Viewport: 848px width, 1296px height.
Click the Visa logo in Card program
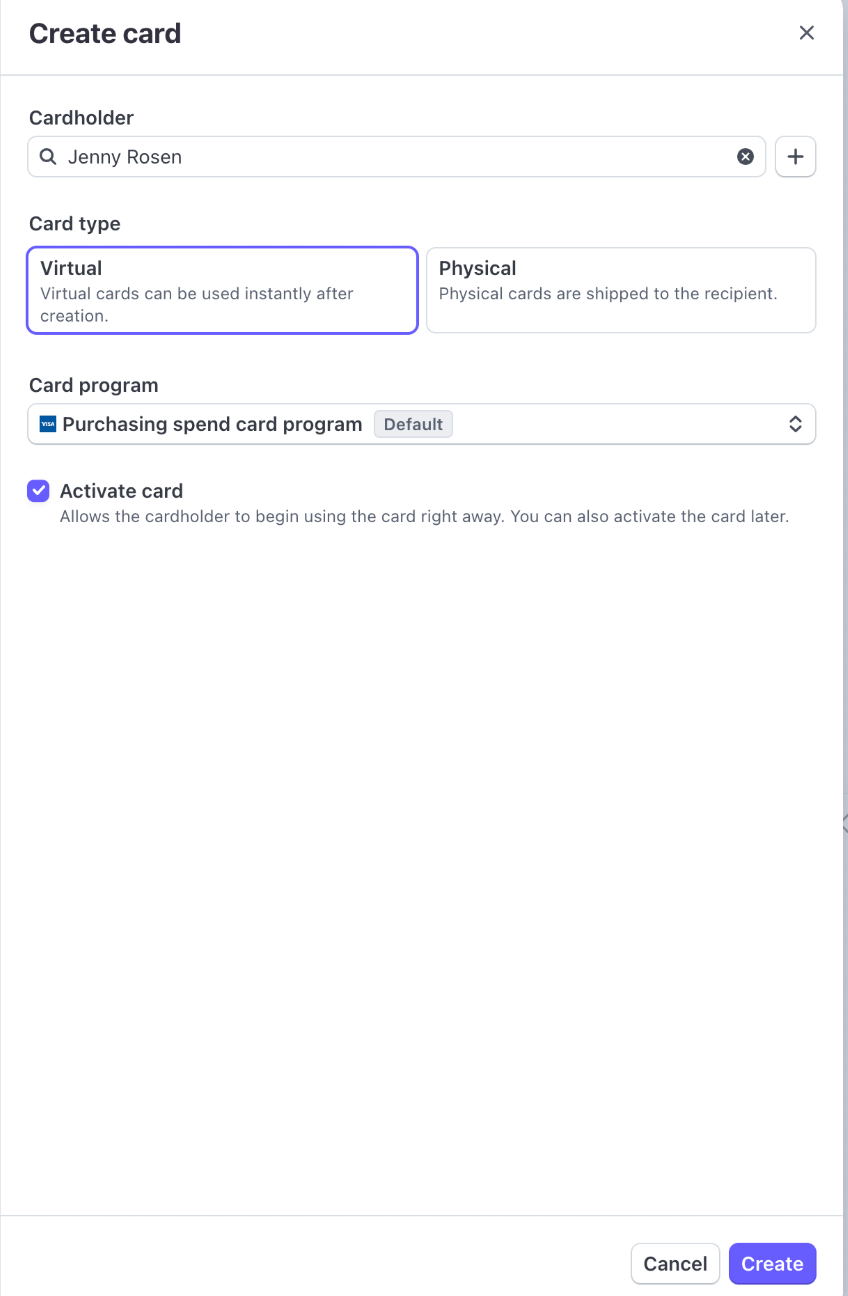coord(48,424)
